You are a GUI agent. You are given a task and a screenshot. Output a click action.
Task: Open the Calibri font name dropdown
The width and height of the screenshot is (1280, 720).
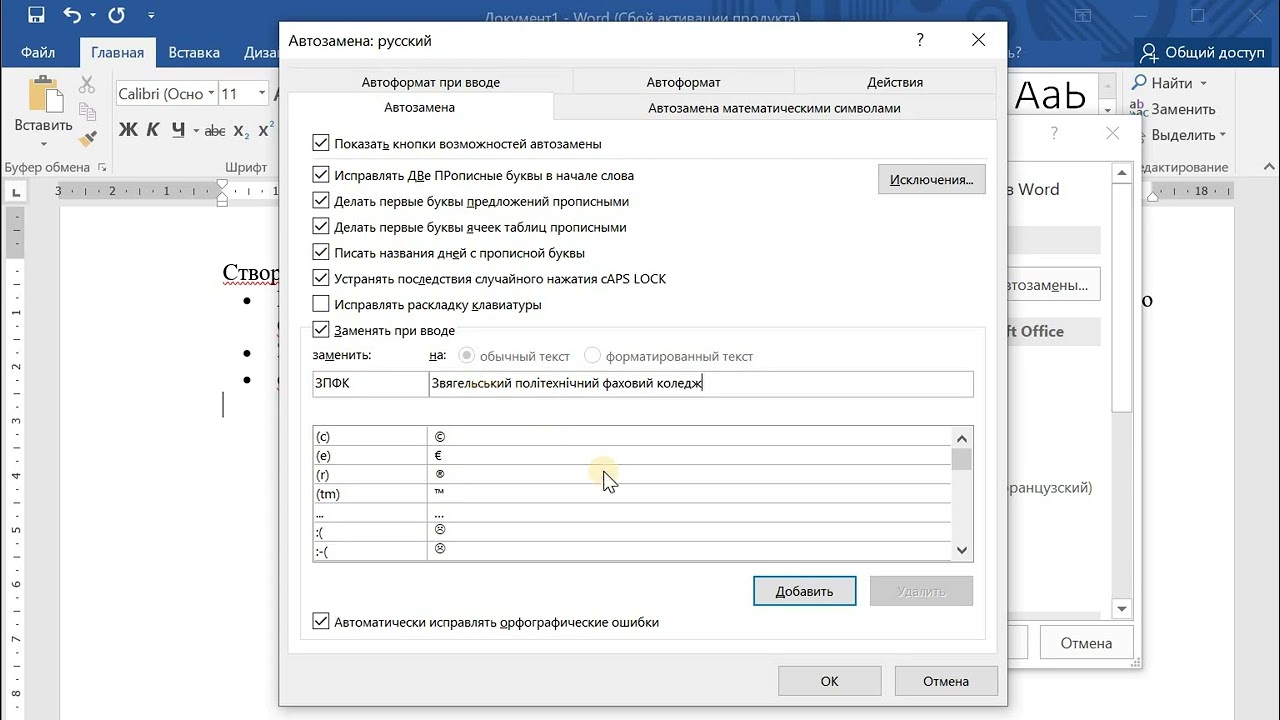[210, 94]
